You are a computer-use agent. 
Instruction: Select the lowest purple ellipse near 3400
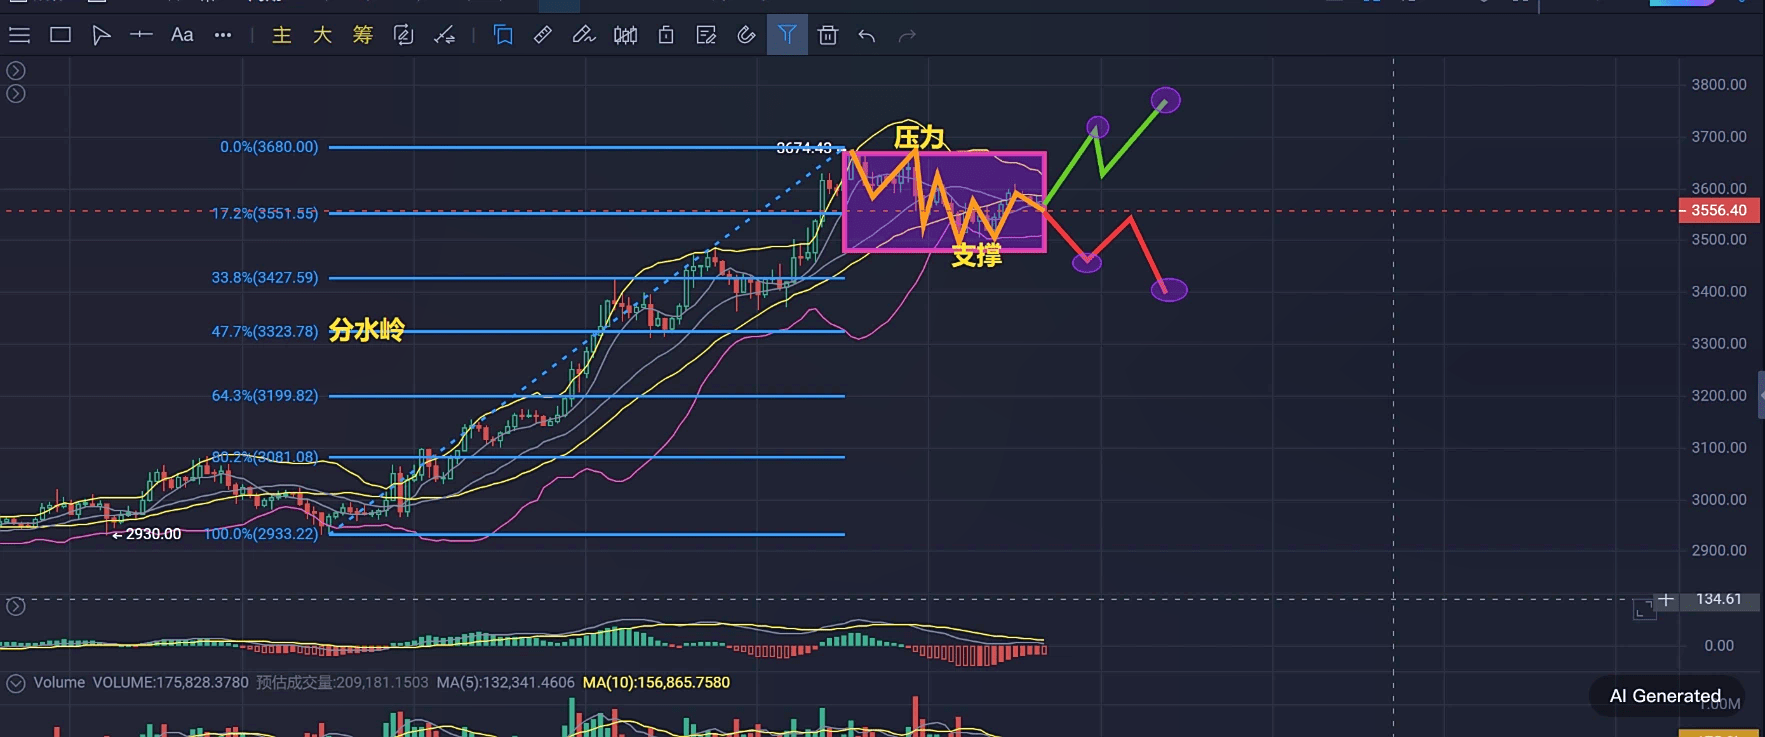[1169, 290]
